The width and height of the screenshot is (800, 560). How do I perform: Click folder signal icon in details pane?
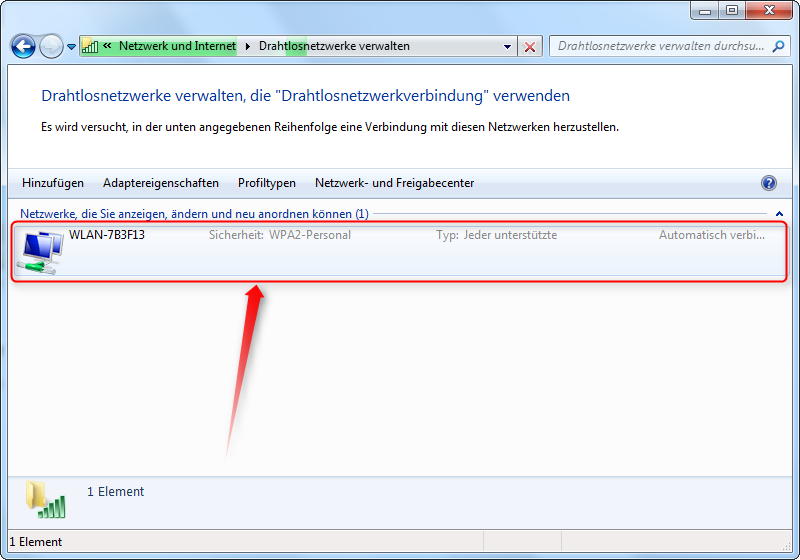point(45,500)
